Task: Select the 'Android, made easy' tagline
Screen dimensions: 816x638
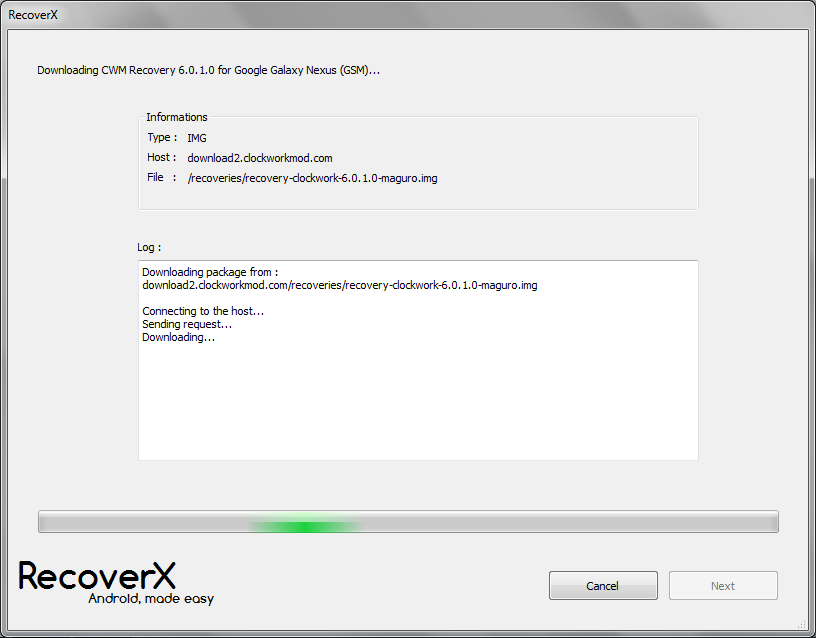Action: 151,599
